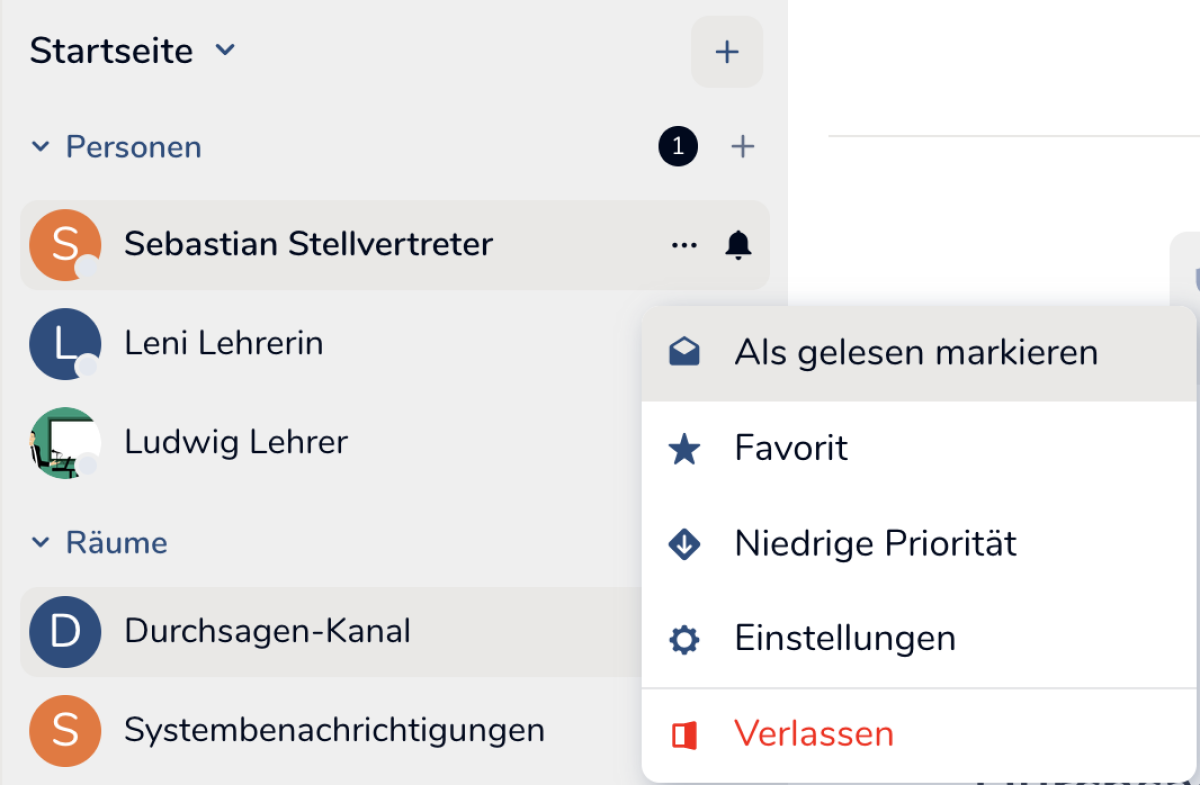The height and width of the screenshot is (785, 1200).
Task: Click the bell notification icon for Sebastian
Action: coord(738,245)
